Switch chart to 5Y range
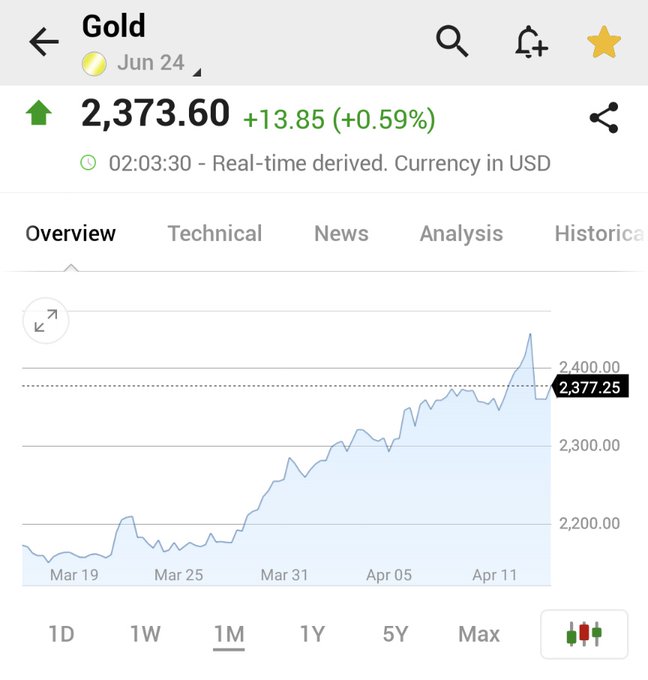648x680 pixels. pos(395,634)
